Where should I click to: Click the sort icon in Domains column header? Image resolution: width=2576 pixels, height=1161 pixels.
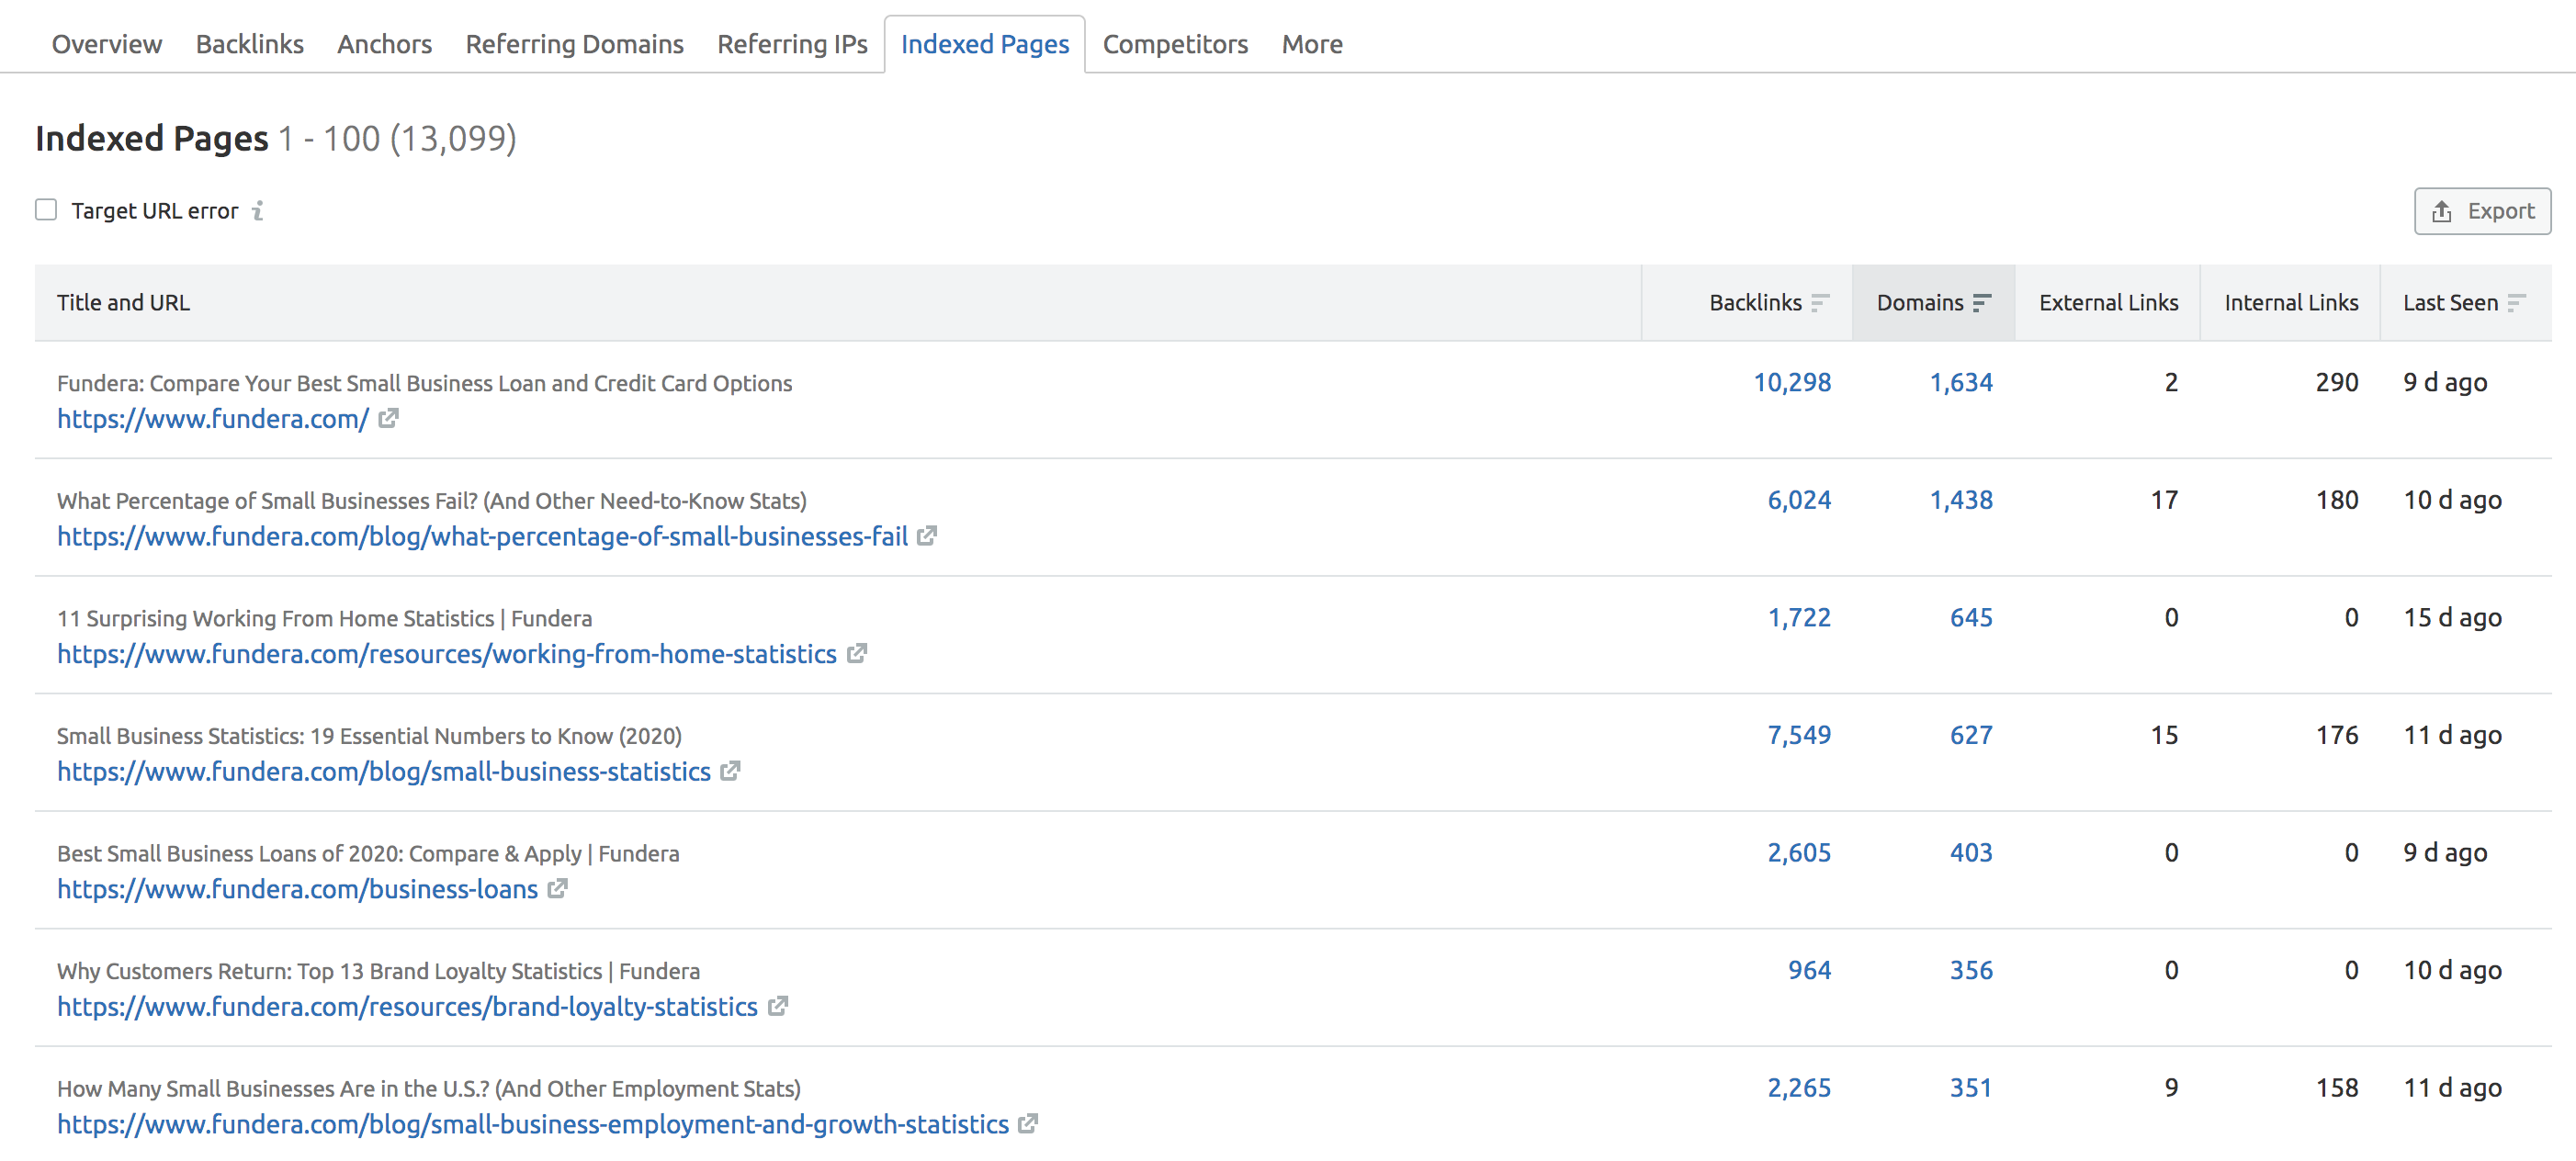[1981, 303]
